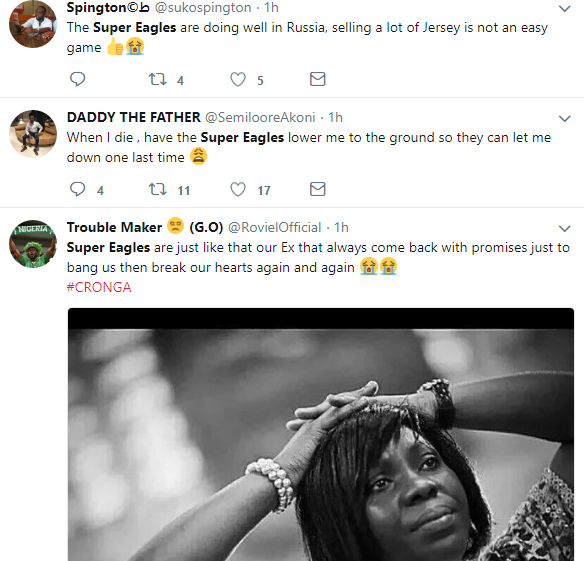The image size is (584, 561).
Task: Enlarge the black-and-white photo in the tweet
Action: [x=321, y=434]
